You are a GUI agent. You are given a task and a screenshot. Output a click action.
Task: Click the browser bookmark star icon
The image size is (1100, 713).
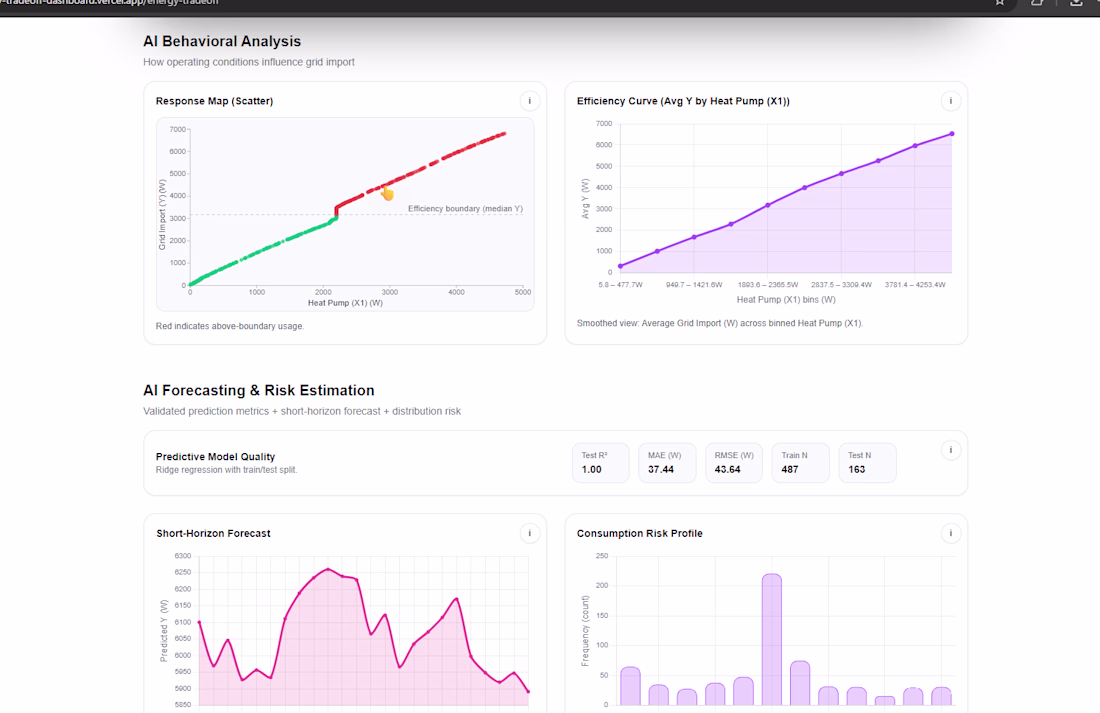coord(1000,3)
